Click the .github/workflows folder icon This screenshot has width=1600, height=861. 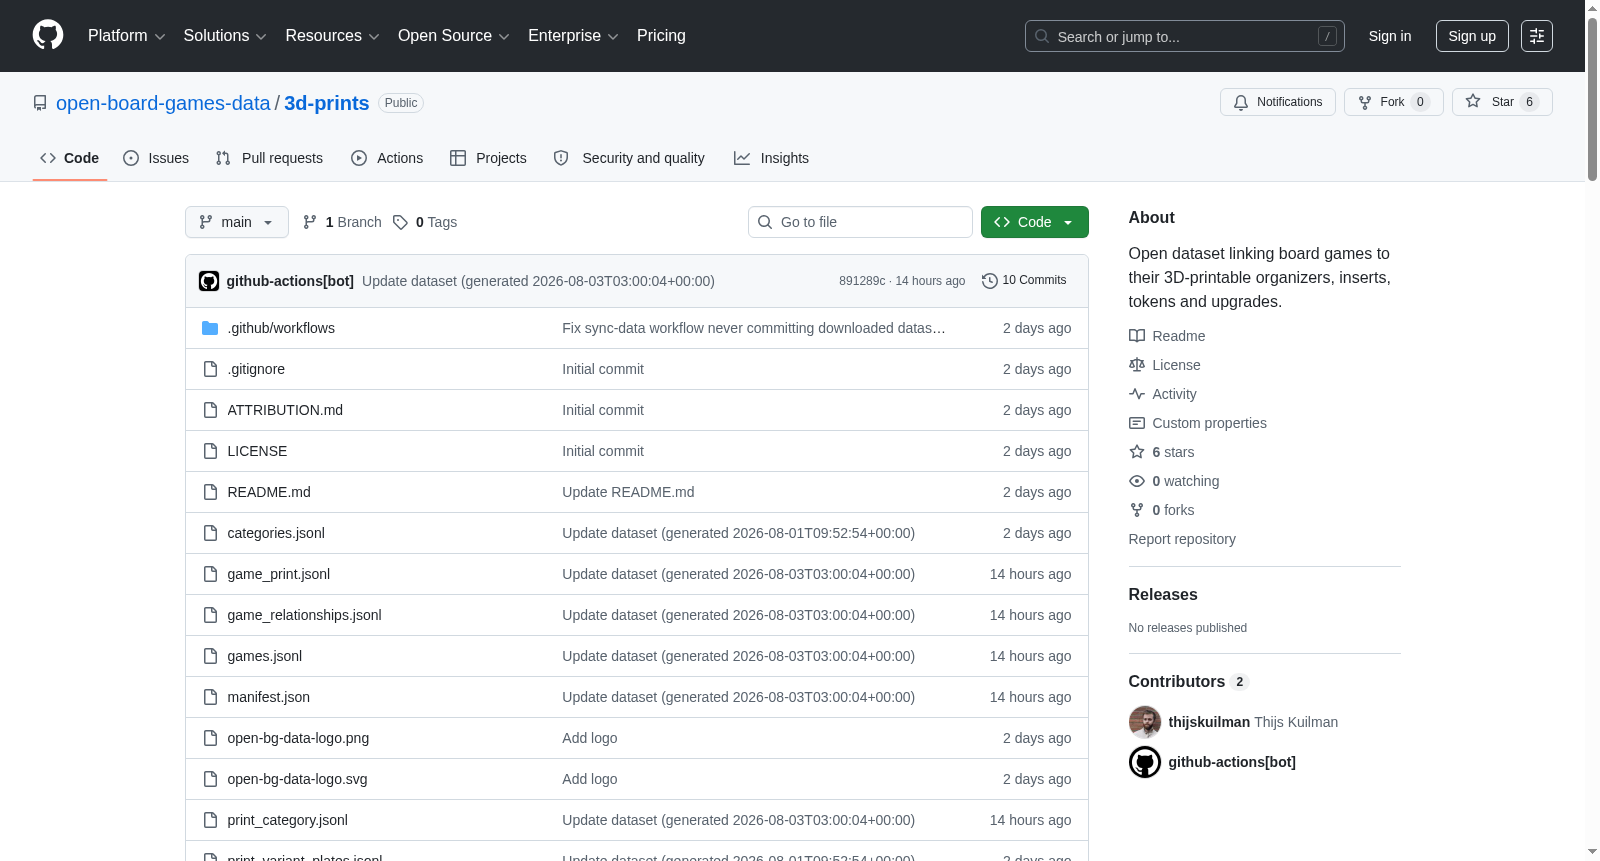210,328
